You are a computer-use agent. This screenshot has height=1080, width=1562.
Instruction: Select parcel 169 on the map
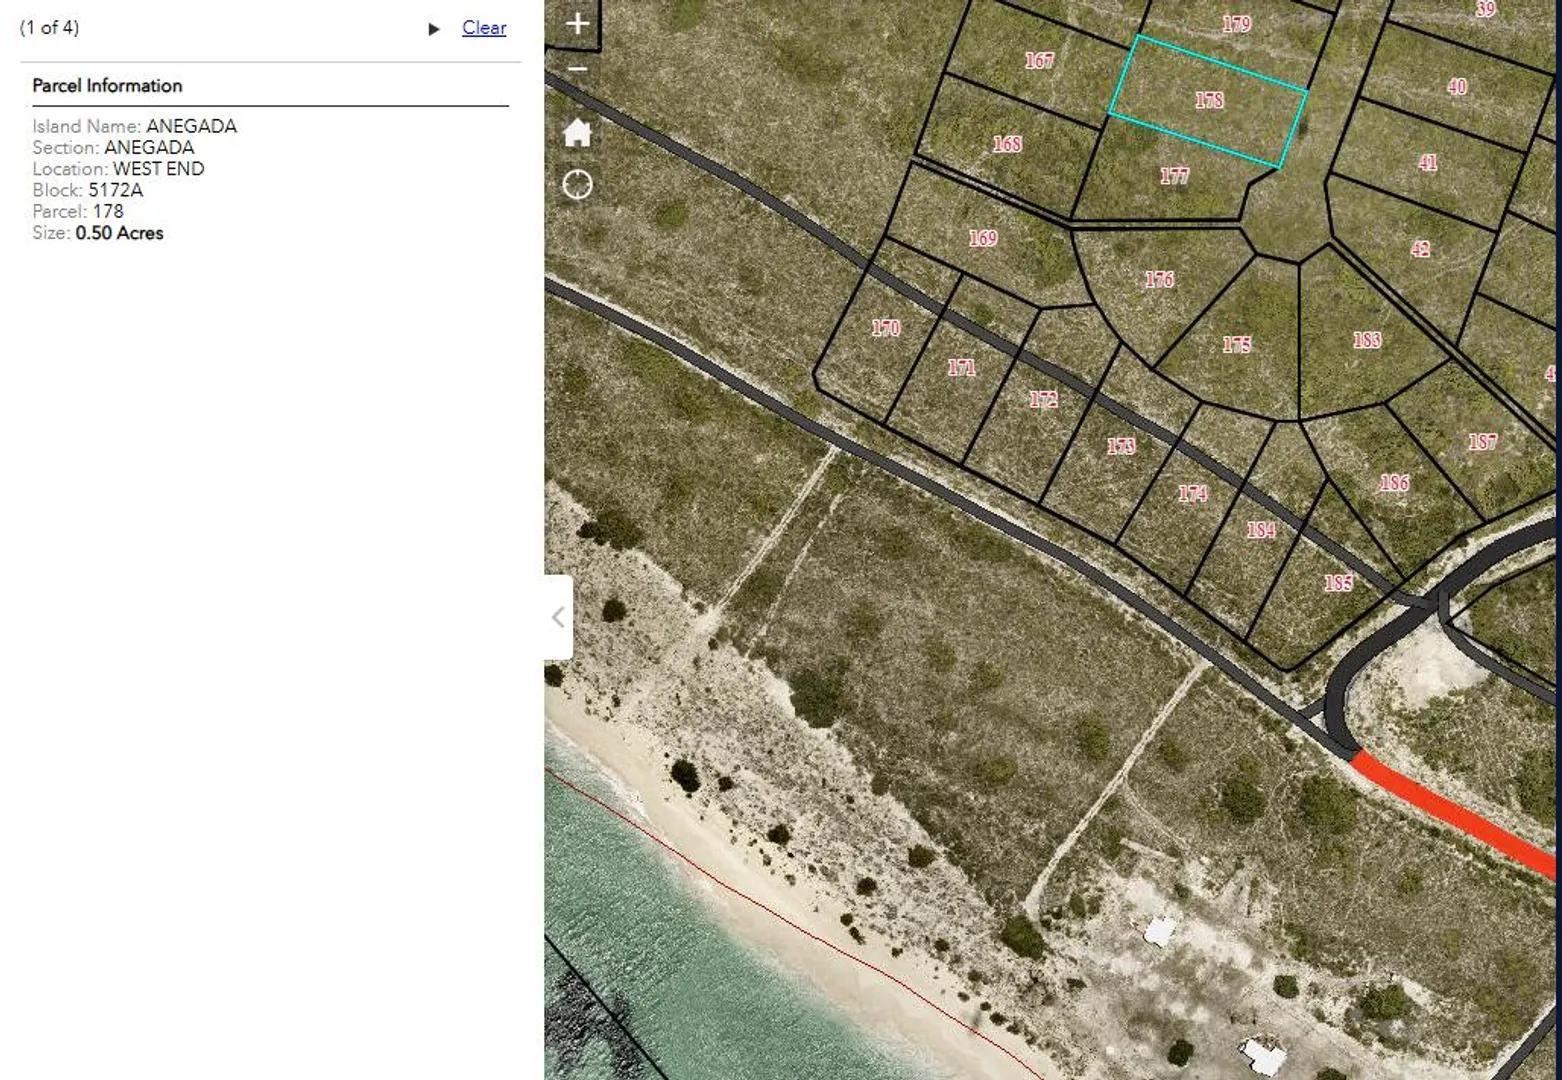(982, 239)
